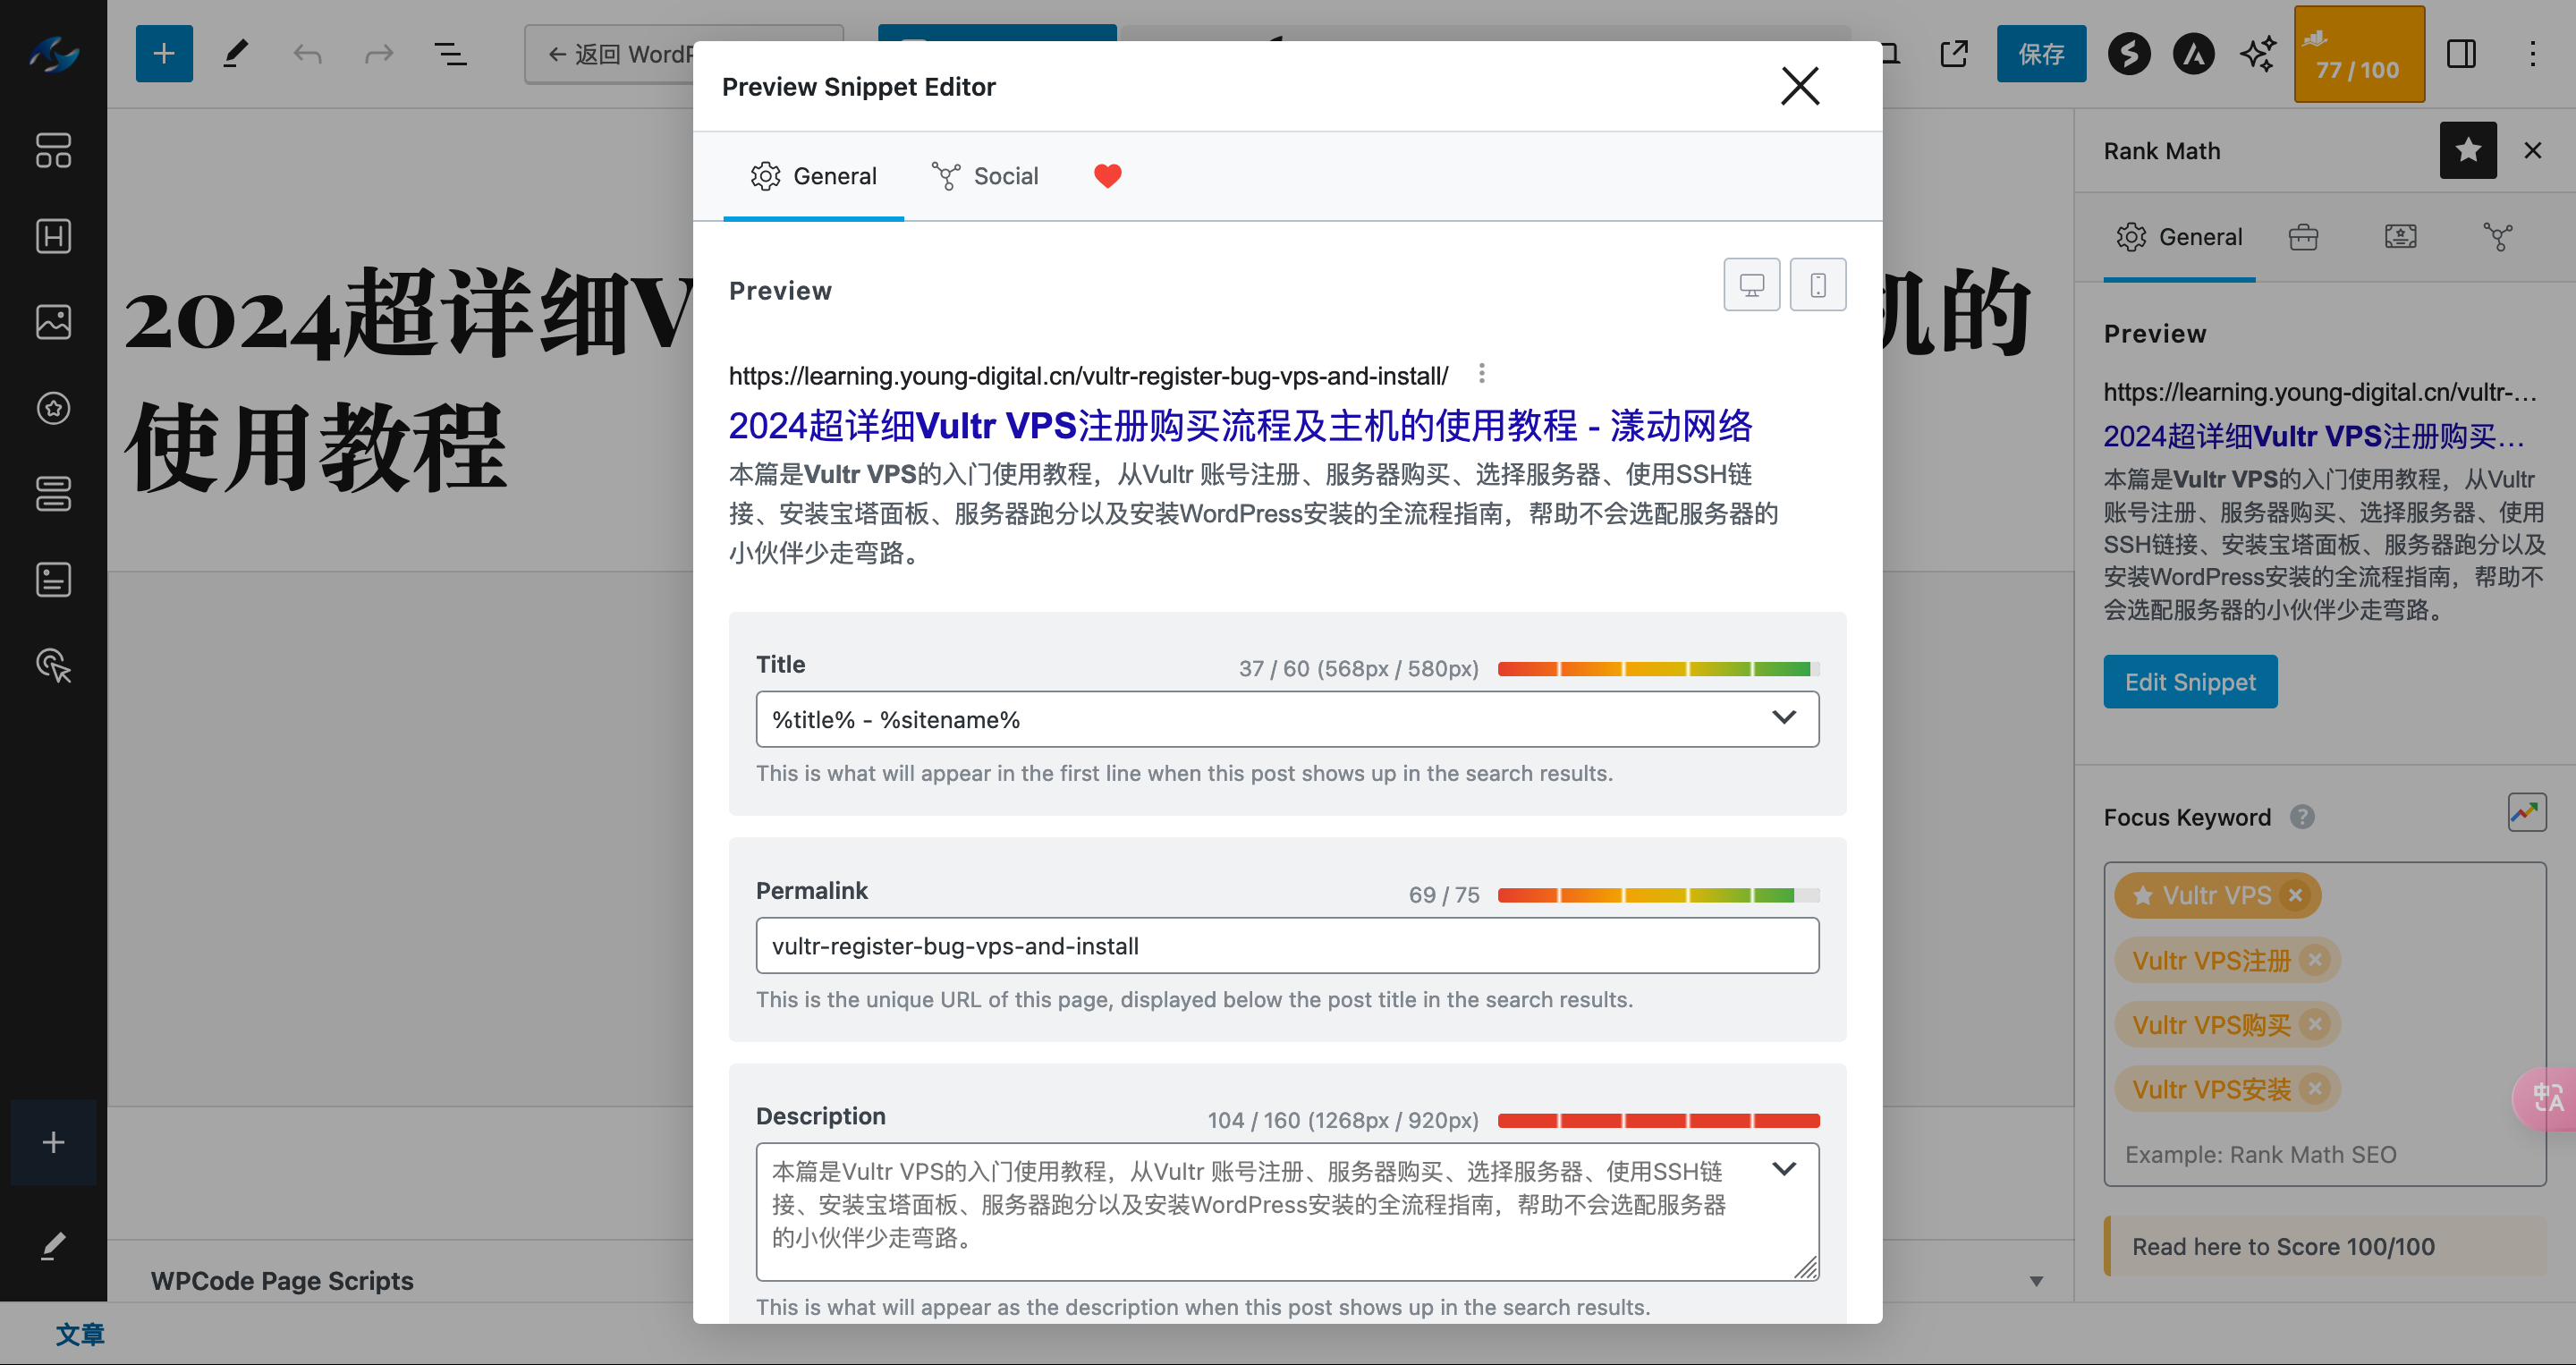Select the General tab in snippet editor
2576x1365 pixels.
click(813, 176)
